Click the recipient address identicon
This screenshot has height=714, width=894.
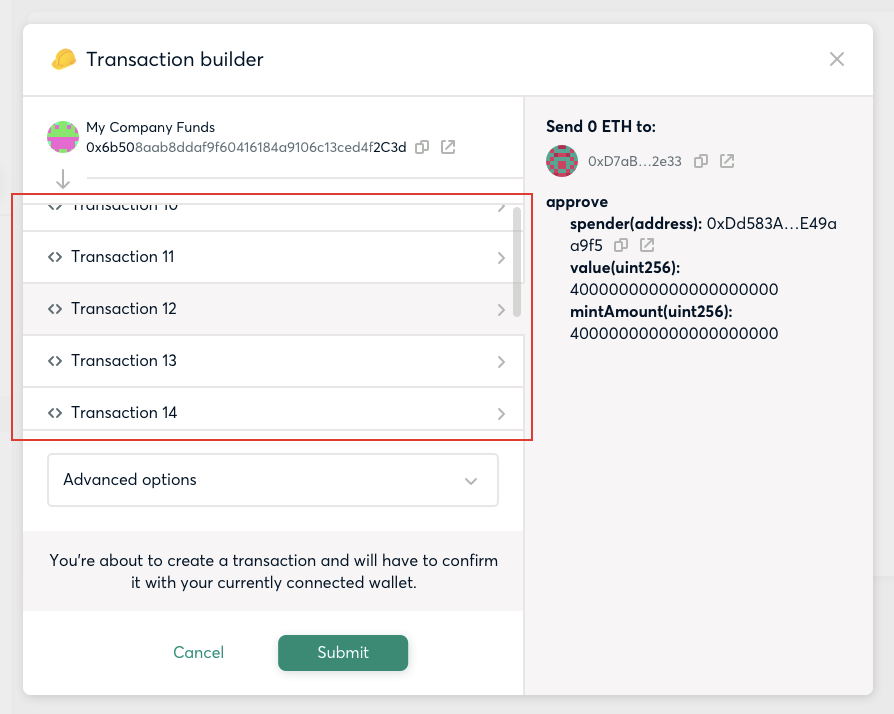point(562,161)
